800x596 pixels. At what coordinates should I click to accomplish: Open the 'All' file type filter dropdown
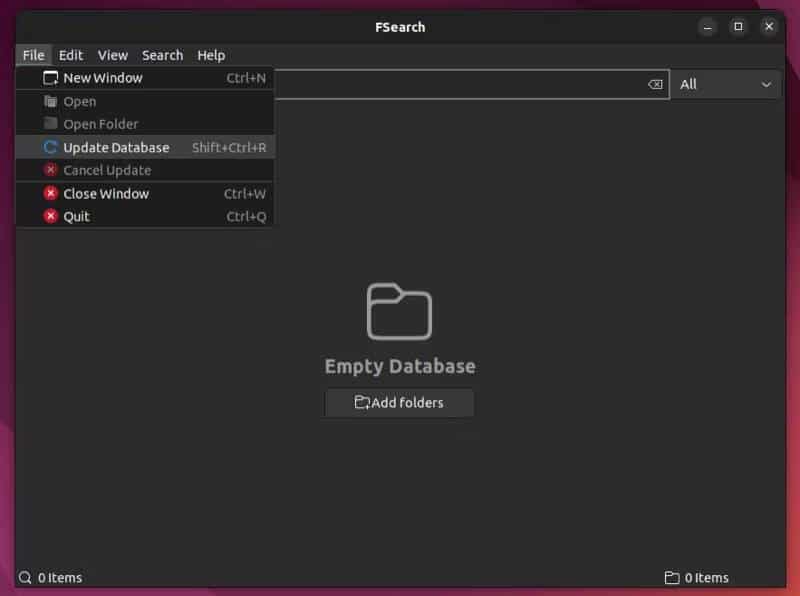[x=726, y=84]
